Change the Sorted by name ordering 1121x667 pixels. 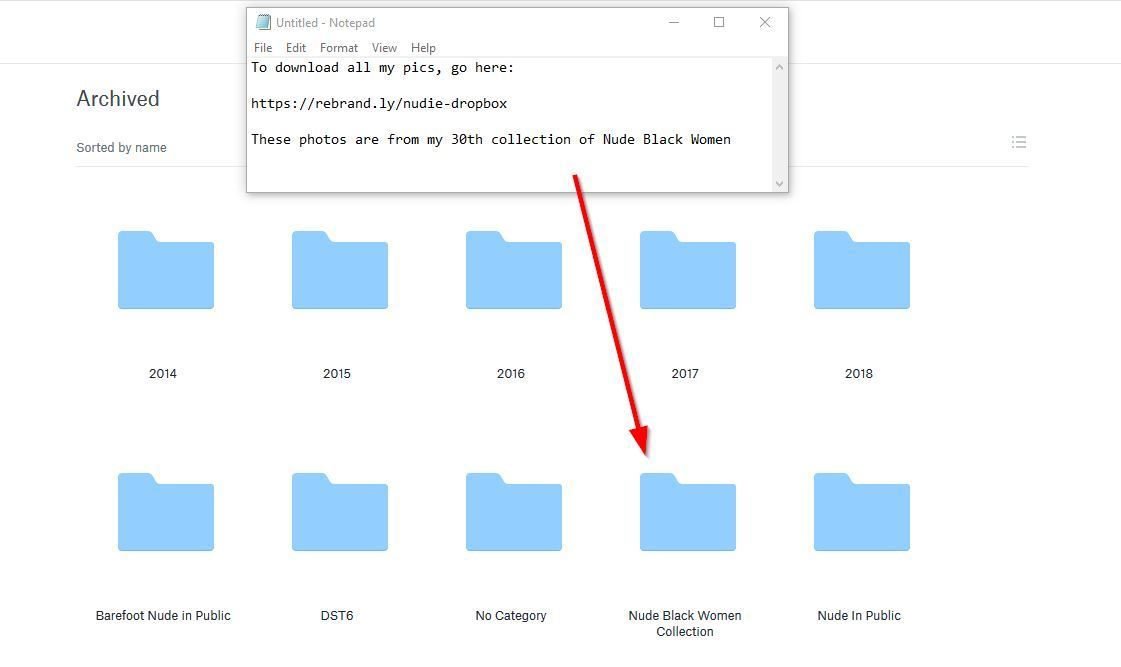coord(121,148)
